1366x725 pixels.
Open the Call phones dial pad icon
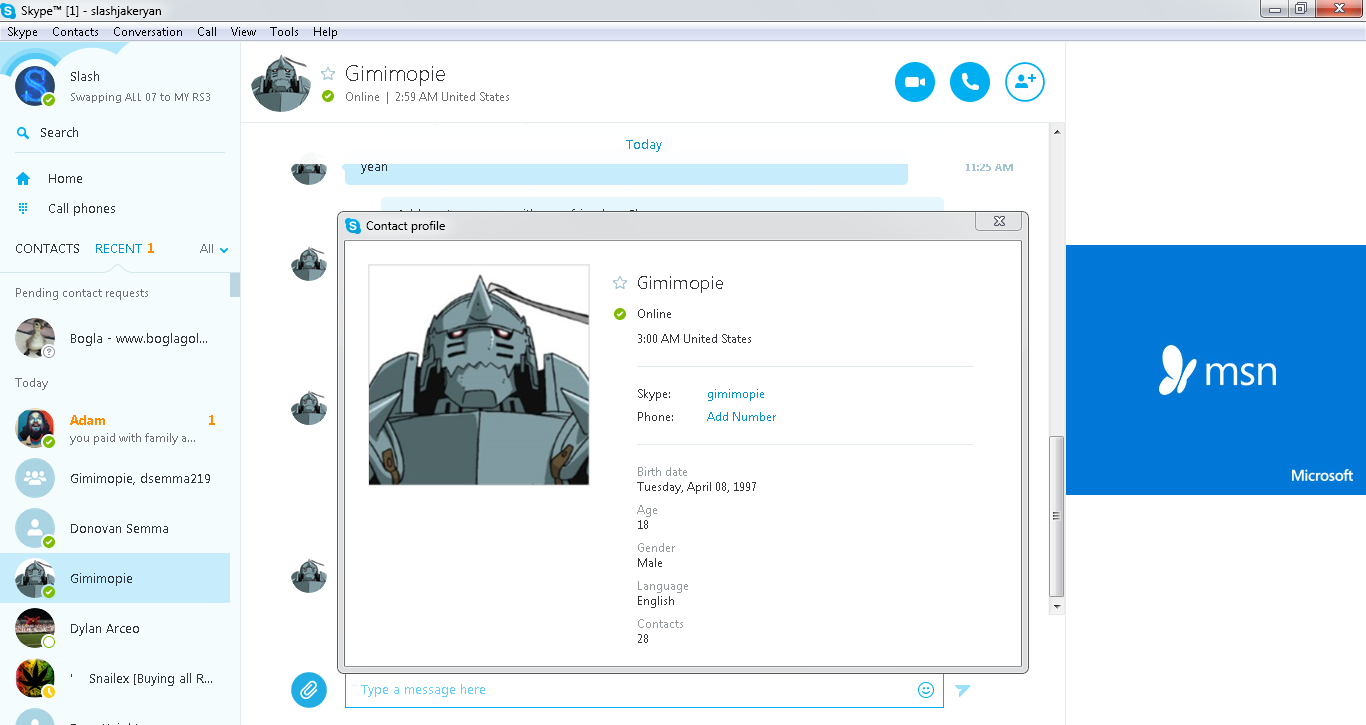pyautogui.click(x=23, y=208)
